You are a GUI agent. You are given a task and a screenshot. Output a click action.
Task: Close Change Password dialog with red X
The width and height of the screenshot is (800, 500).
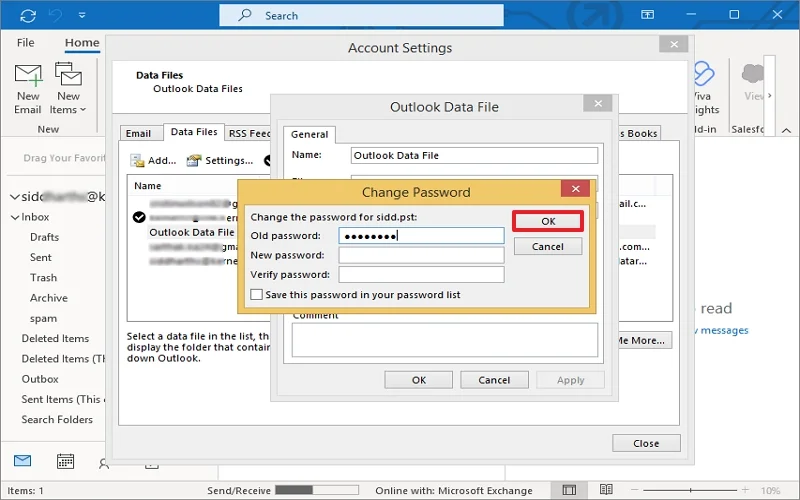coord(576,189)
